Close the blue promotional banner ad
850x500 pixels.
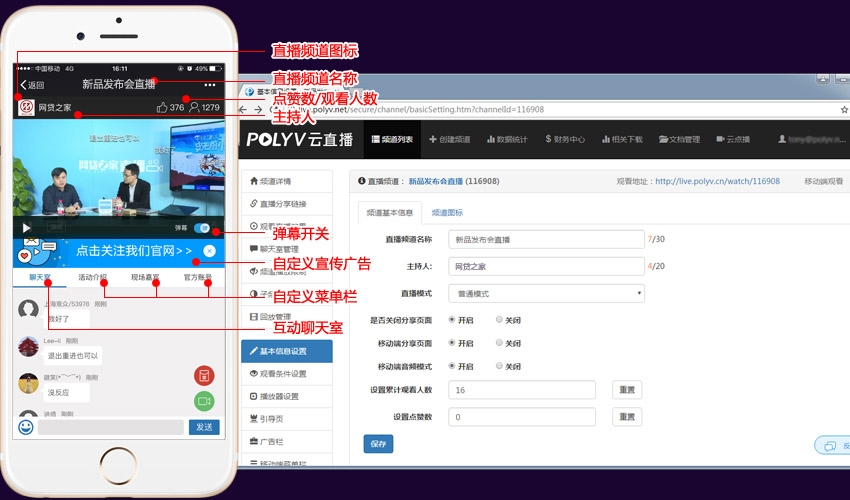(209, 251)
